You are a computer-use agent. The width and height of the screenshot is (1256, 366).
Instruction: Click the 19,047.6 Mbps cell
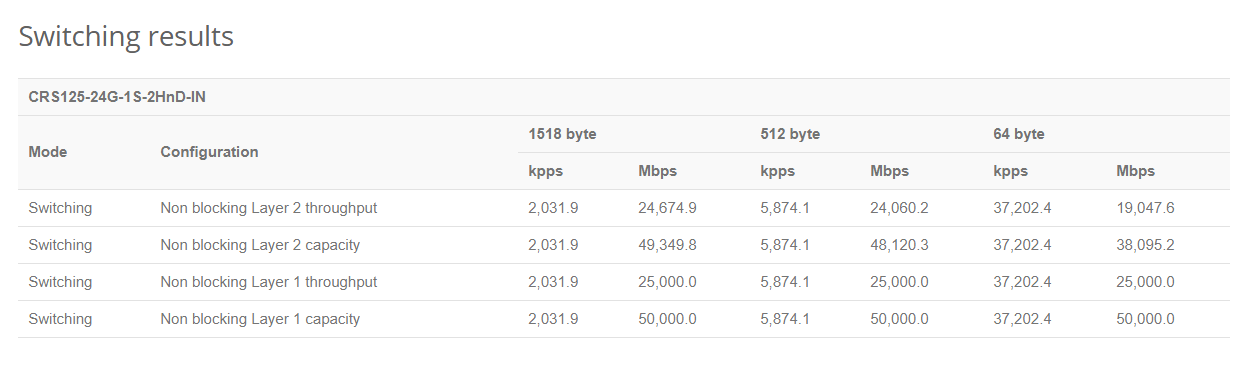point(1145,208)
